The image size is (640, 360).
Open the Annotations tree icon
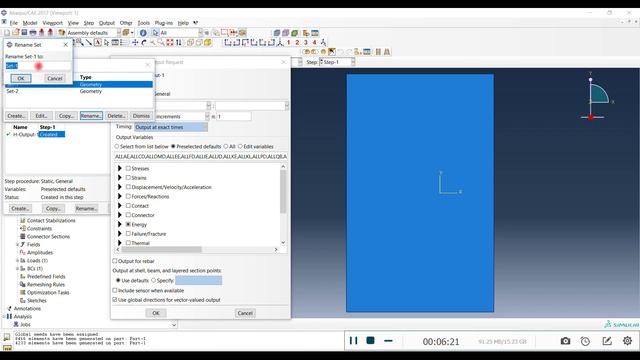pyautogui.click(x=9, y=309)
